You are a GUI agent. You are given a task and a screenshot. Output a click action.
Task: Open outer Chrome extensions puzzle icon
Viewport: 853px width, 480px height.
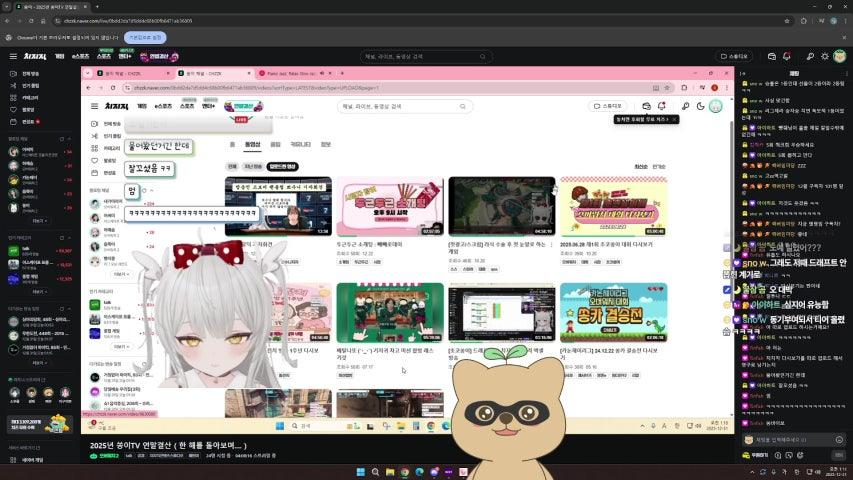pos(803,21)
